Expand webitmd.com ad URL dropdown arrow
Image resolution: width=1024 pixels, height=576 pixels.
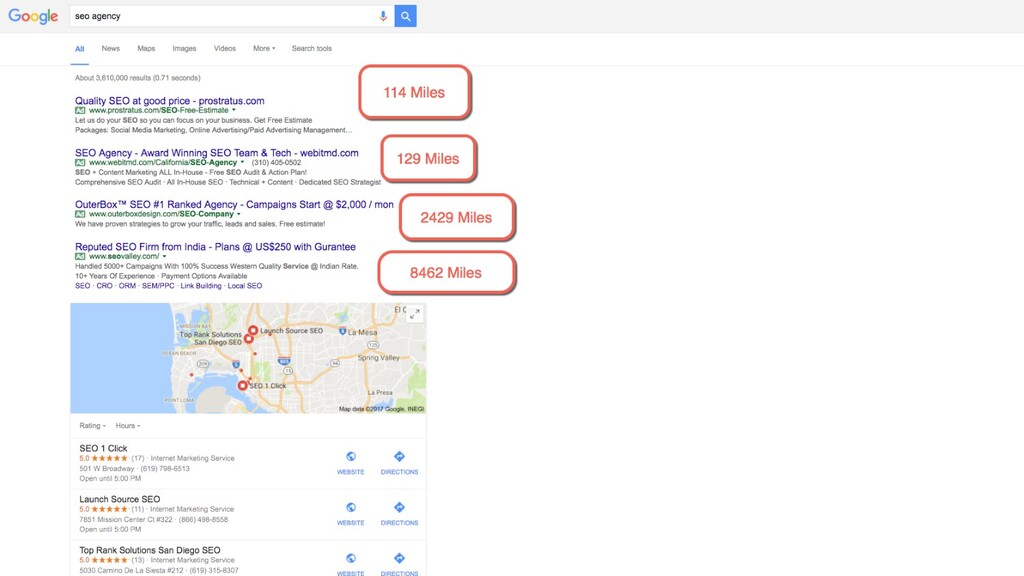pos(242,163)
